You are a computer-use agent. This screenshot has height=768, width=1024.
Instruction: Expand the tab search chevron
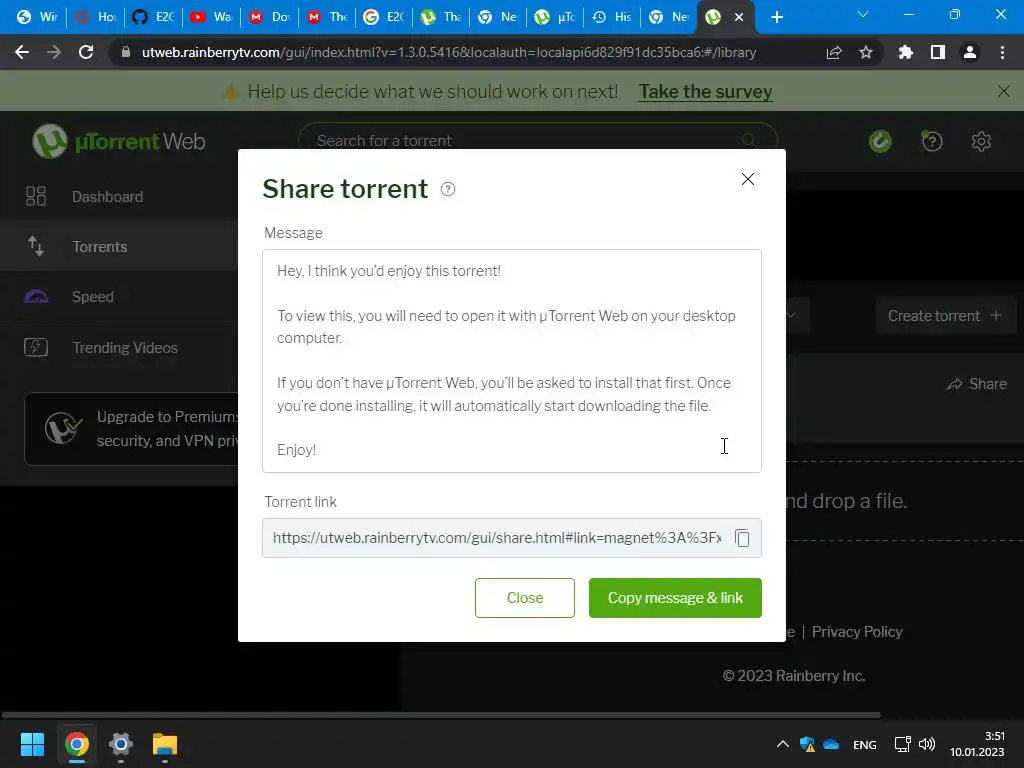coord(863,14)
